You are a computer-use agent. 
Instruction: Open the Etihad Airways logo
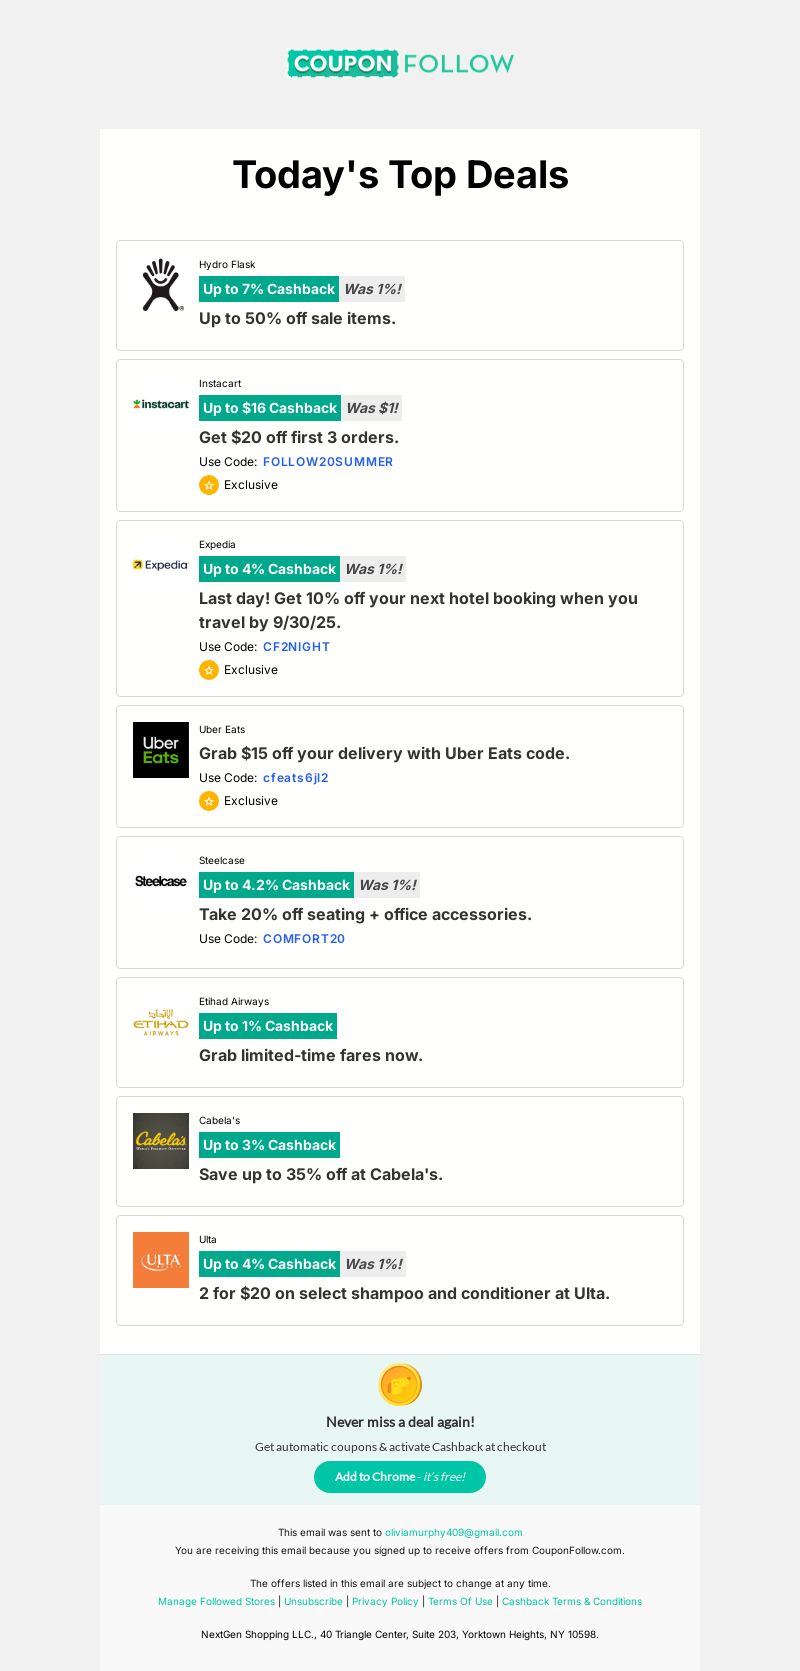(x=161, y=1023)
